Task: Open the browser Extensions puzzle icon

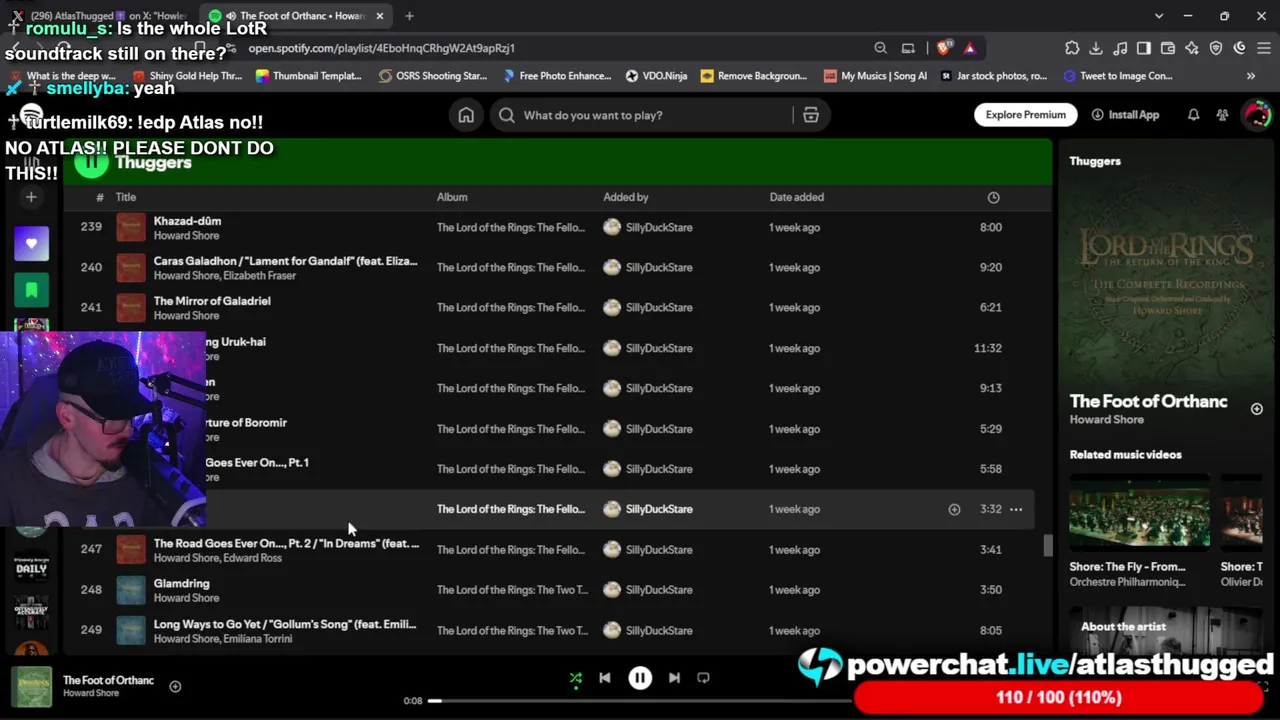Action: 1072,48
